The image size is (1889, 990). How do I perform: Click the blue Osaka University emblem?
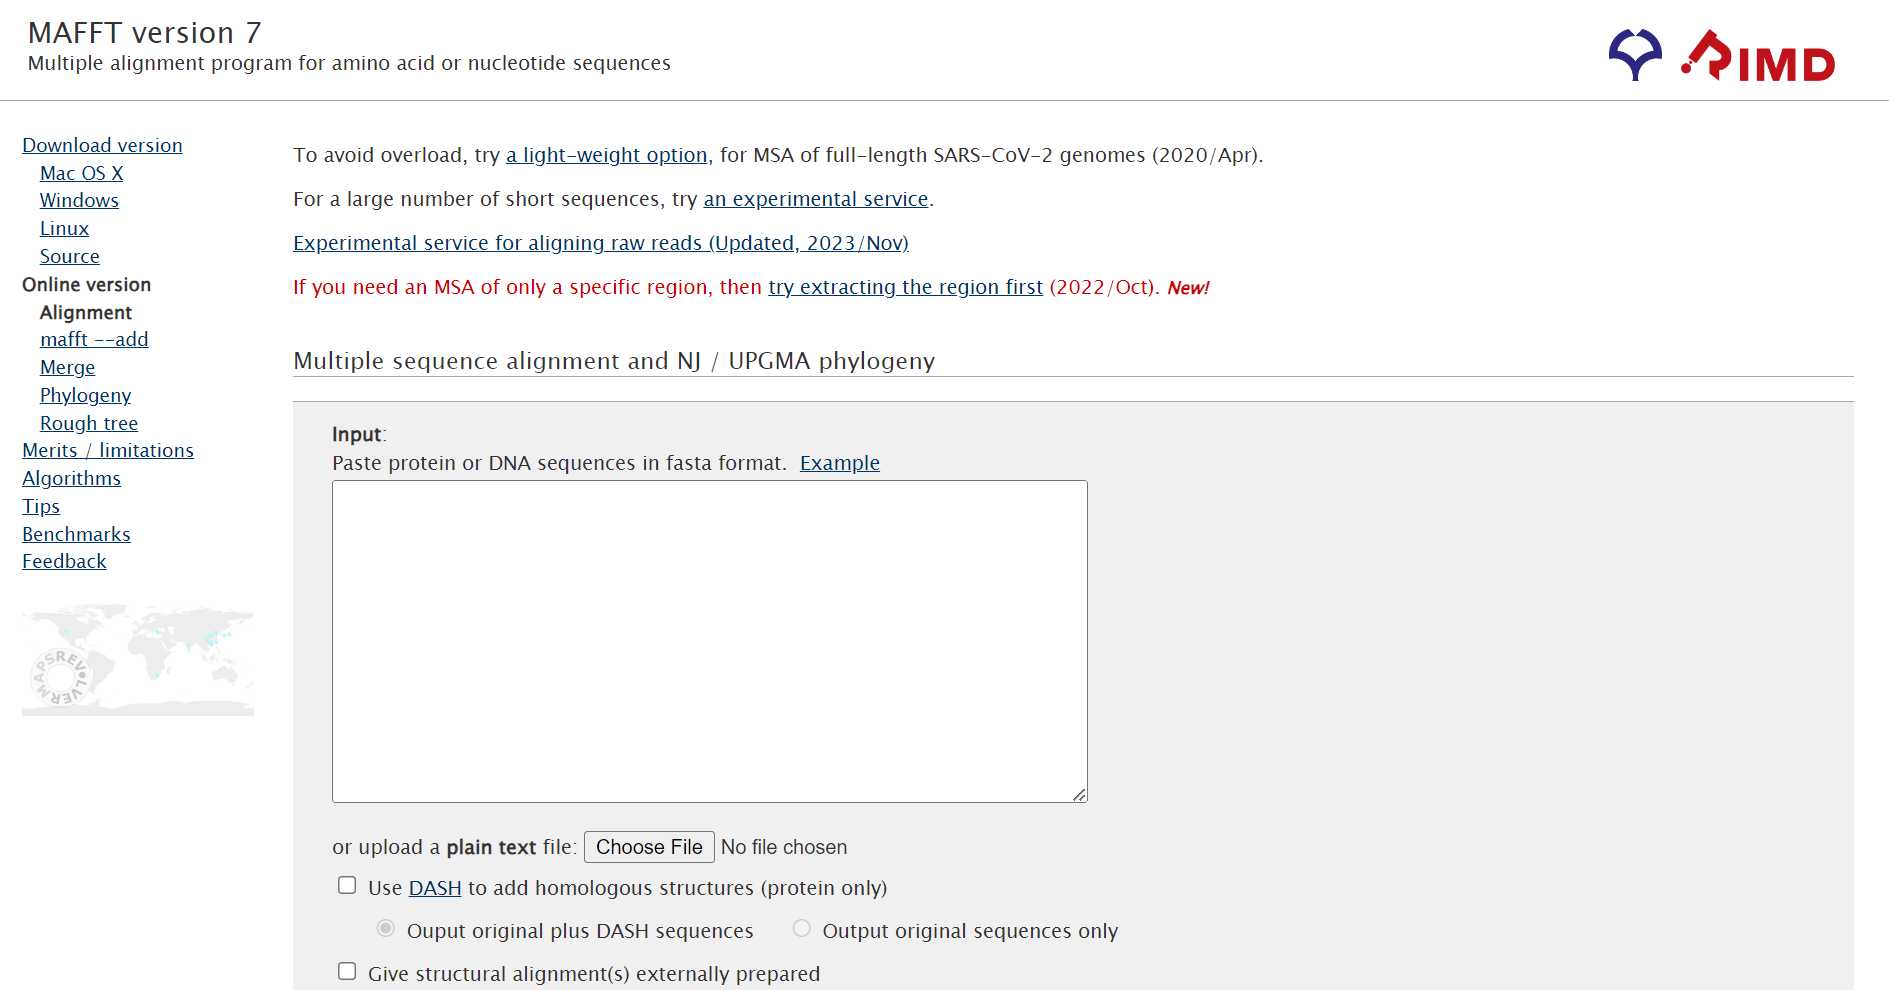1635,55
